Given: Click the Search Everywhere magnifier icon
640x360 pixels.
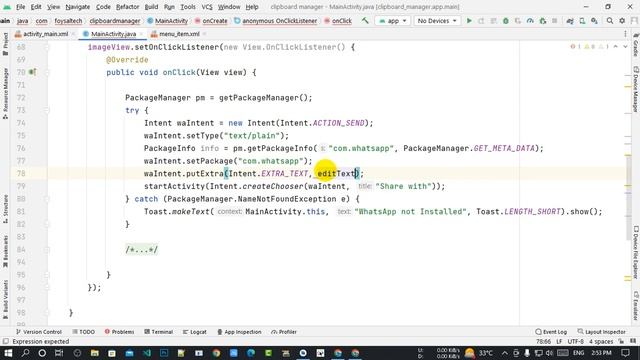Looking at the screenshot, I should tap(610, 20).
